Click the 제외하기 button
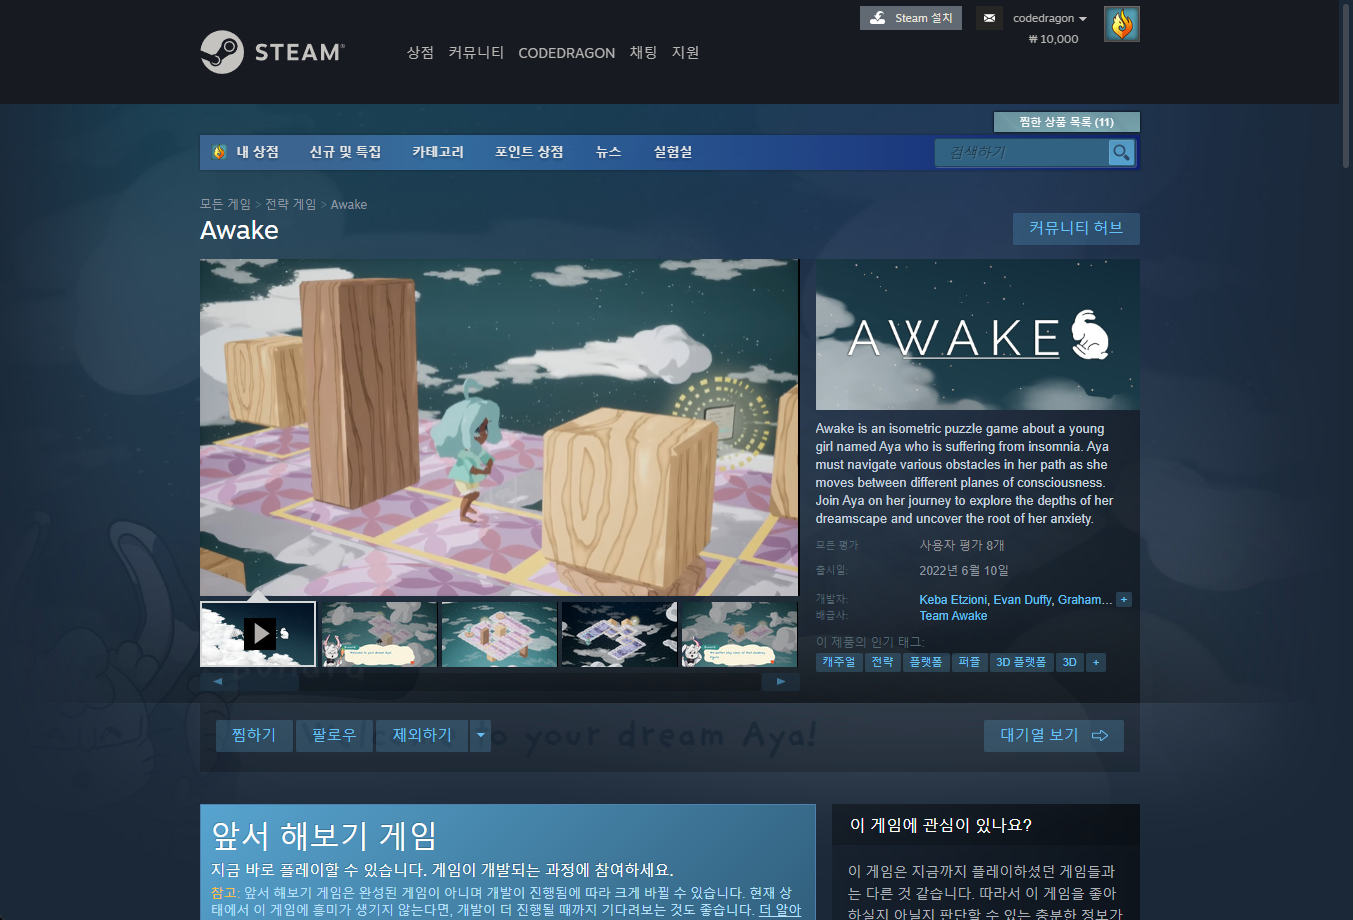1353x920 pixels. [x=422, y=735]
